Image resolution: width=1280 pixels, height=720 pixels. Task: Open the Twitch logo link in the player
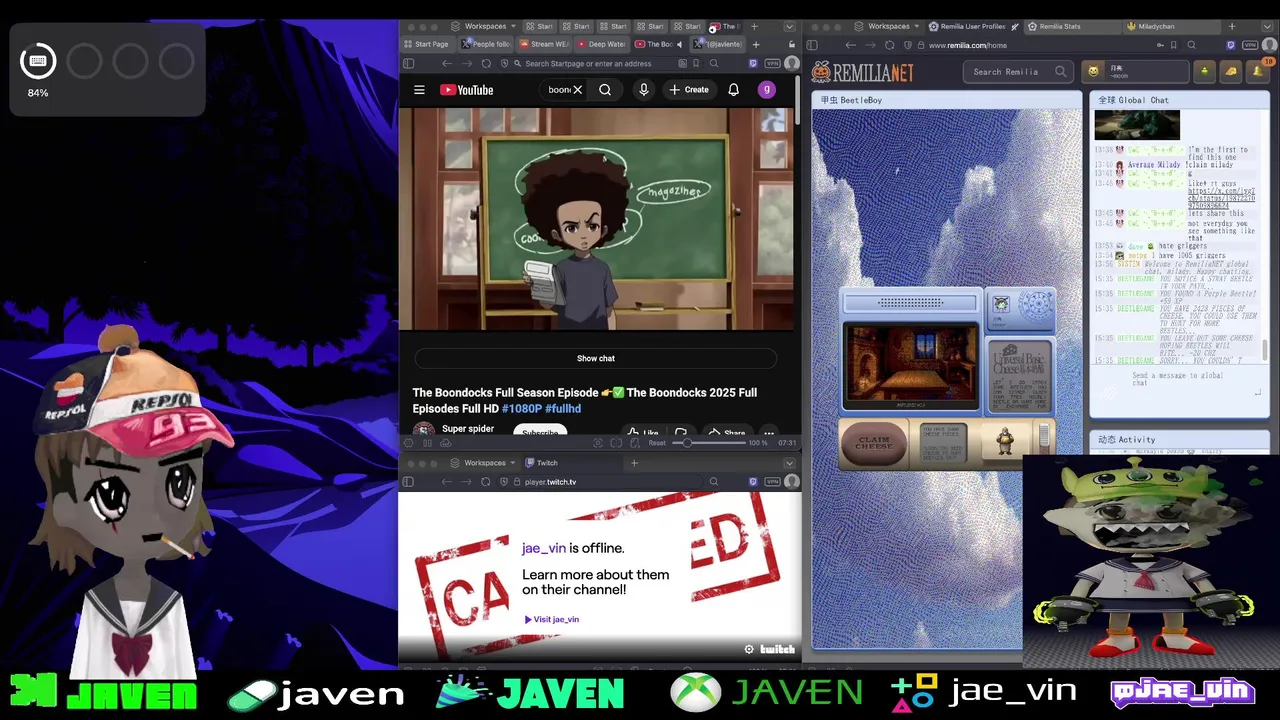(x=777, y=649)
